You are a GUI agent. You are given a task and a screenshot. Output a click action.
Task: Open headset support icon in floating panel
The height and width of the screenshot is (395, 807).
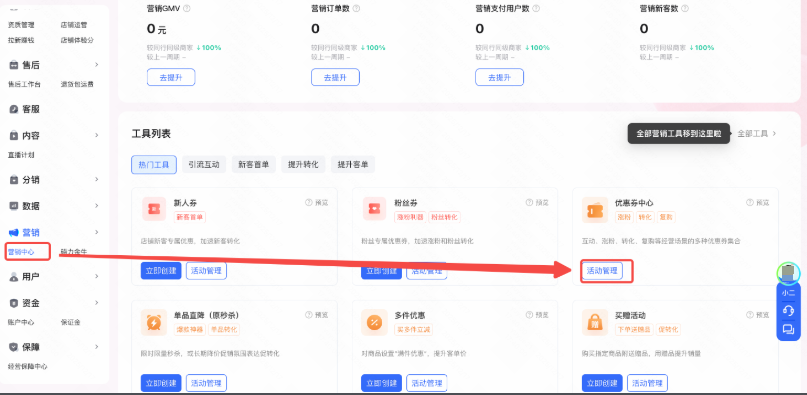pos(788,311)
